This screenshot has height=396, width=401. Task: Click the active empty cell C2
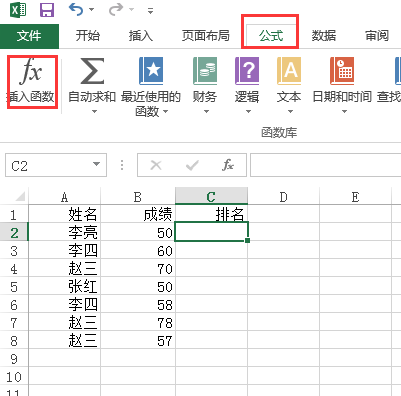click(x=211, y=231)
